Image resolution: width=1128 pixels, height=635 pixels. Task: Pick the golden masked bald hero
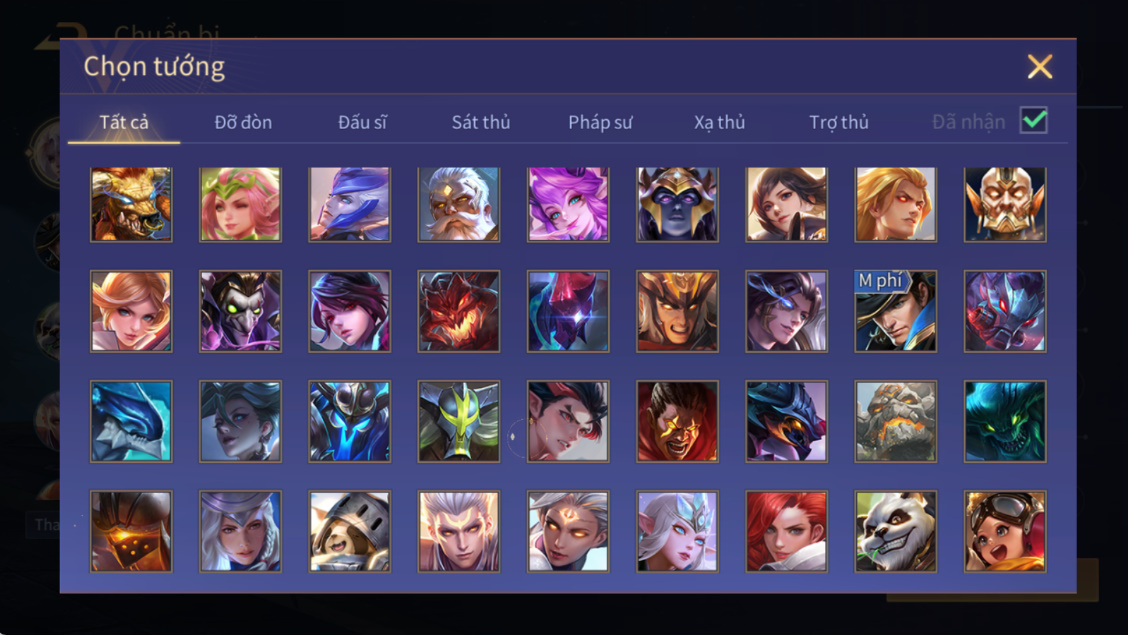tap(1005, 204)
